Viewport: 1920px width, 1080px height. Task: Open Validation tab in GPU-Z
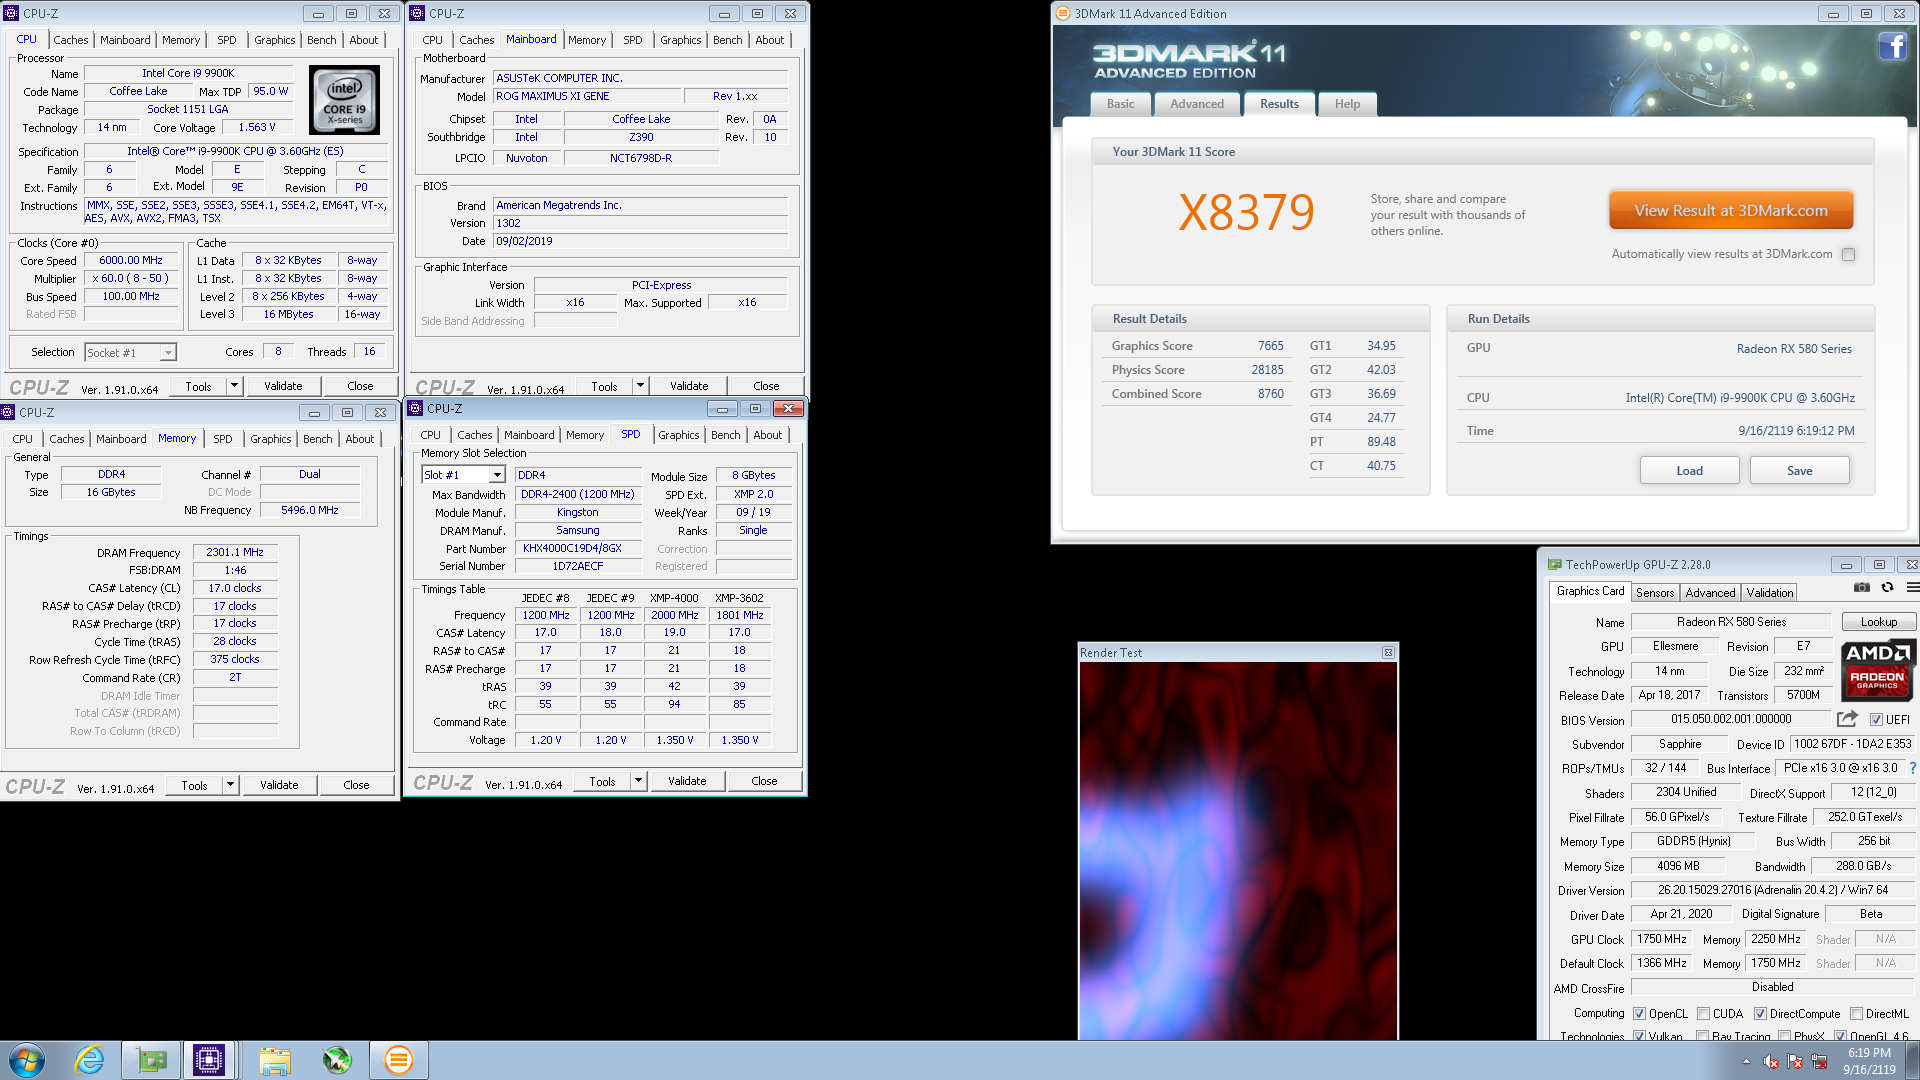[1770, 592]
